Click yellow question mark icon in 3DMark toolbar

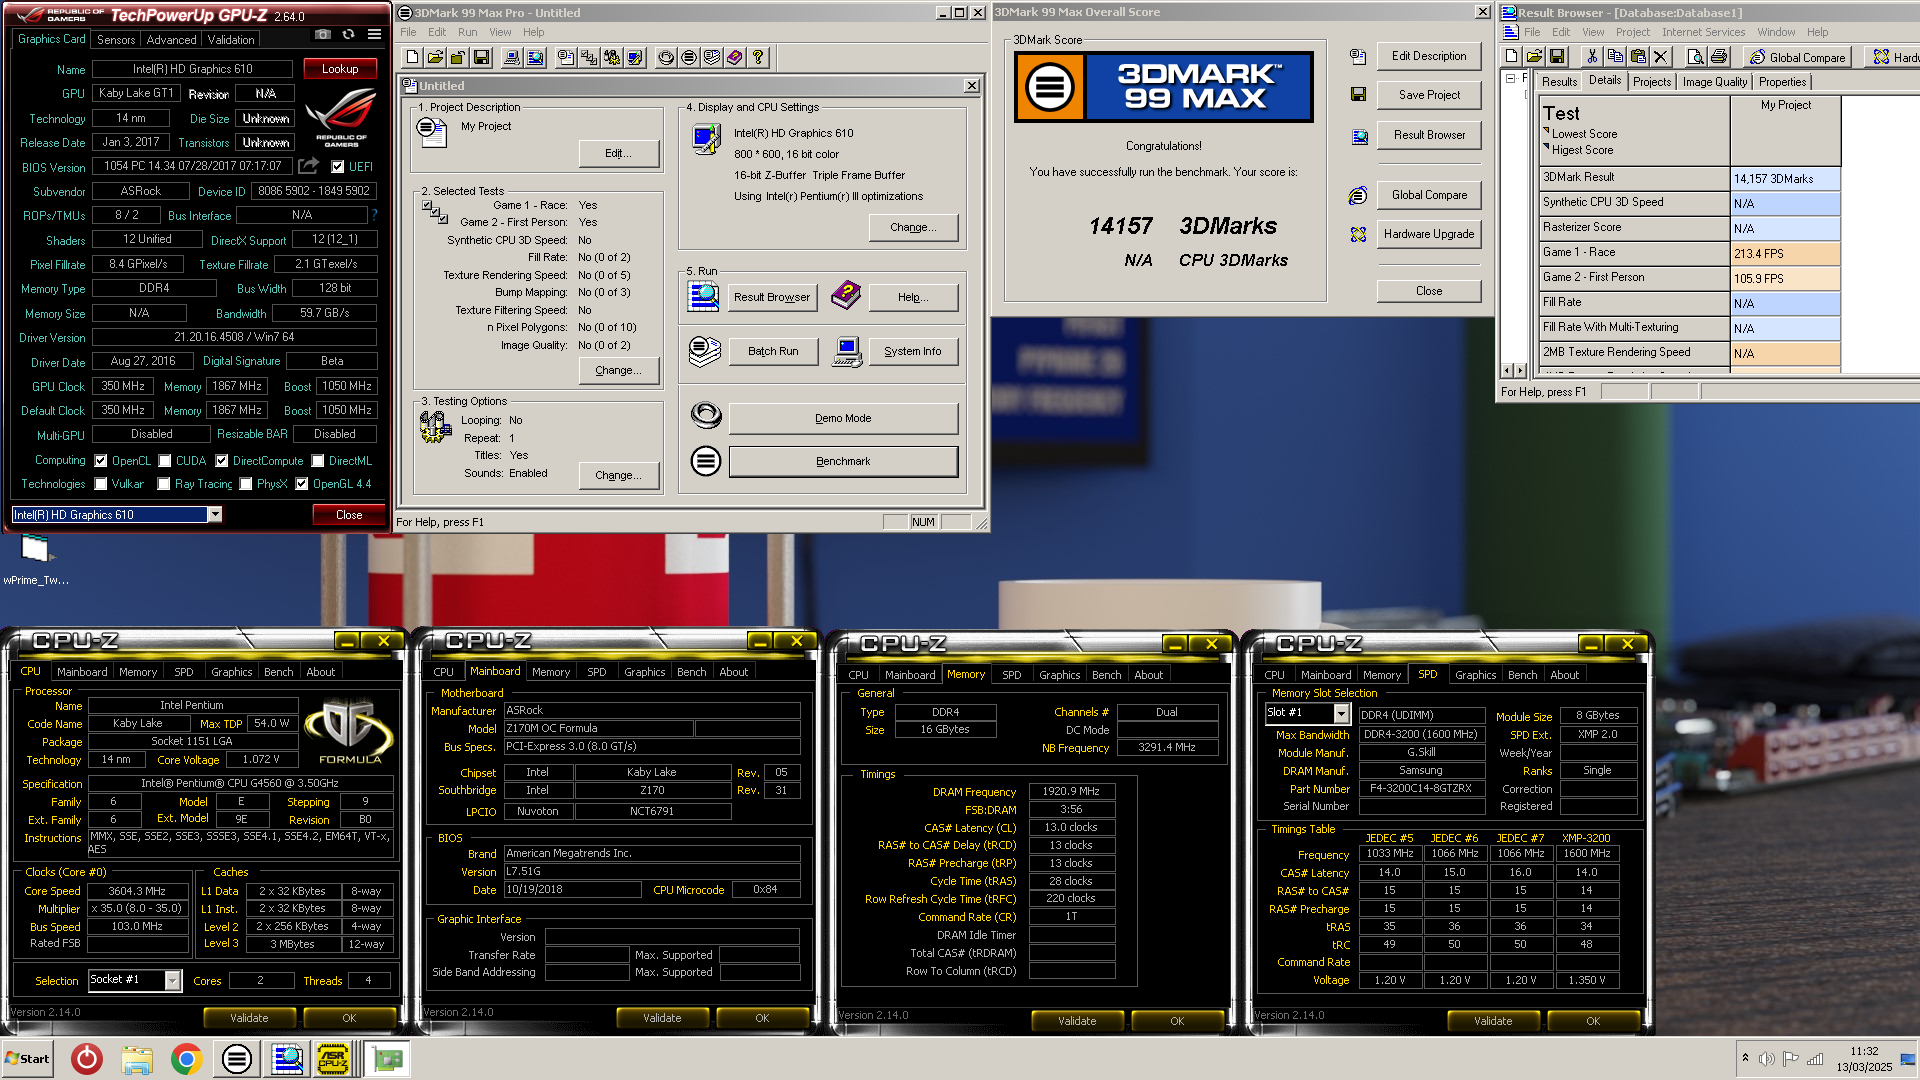758,57
